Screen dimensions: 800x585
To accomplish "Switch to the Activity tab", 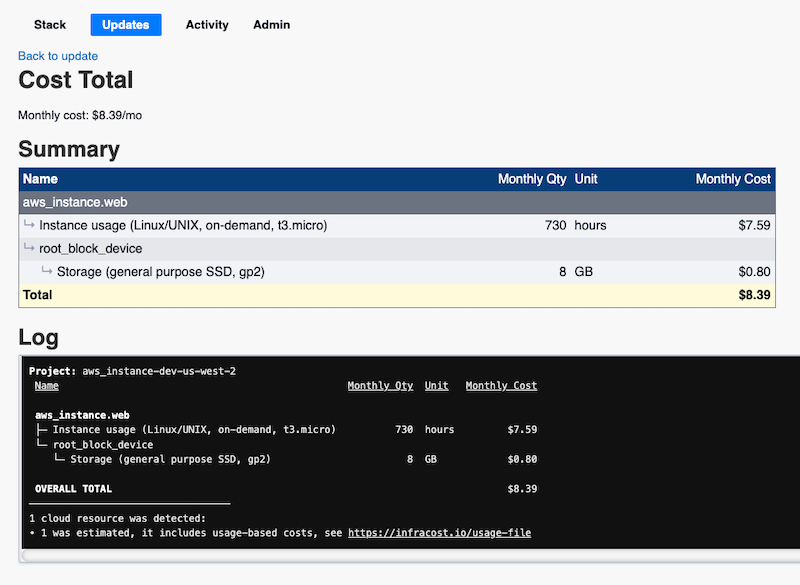I will 207,25.
